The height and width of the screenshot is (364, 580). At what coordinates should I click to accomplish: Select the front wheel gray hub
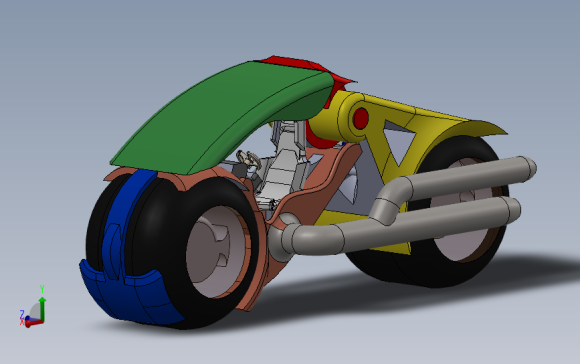pos(216,252)
